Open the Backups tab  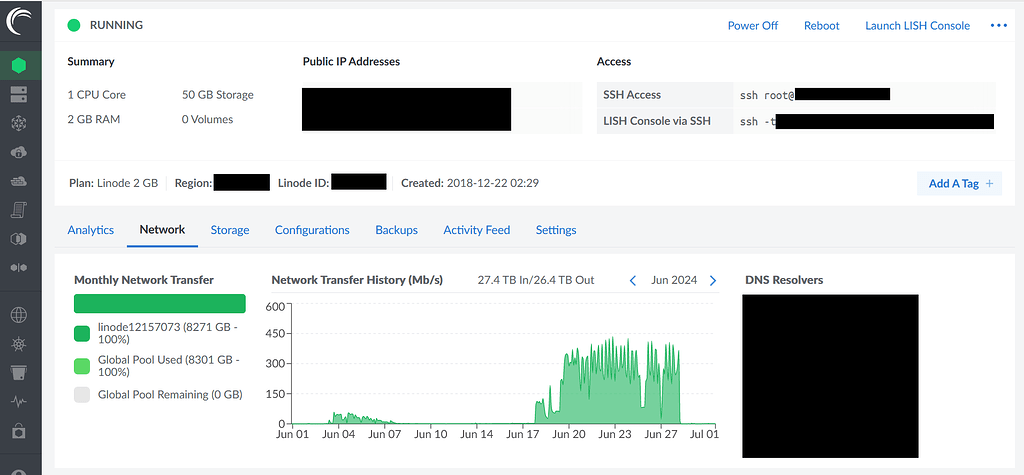pyautogui.click(x=396, y=230)
